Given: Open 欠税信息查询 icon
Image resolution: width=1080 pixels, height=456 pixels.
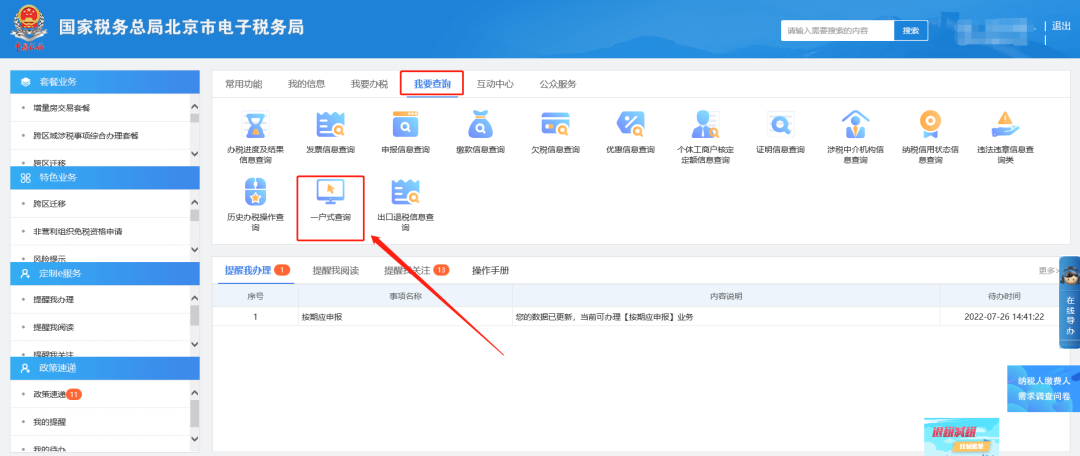Looking at the screenshot, I should [555, 126].
